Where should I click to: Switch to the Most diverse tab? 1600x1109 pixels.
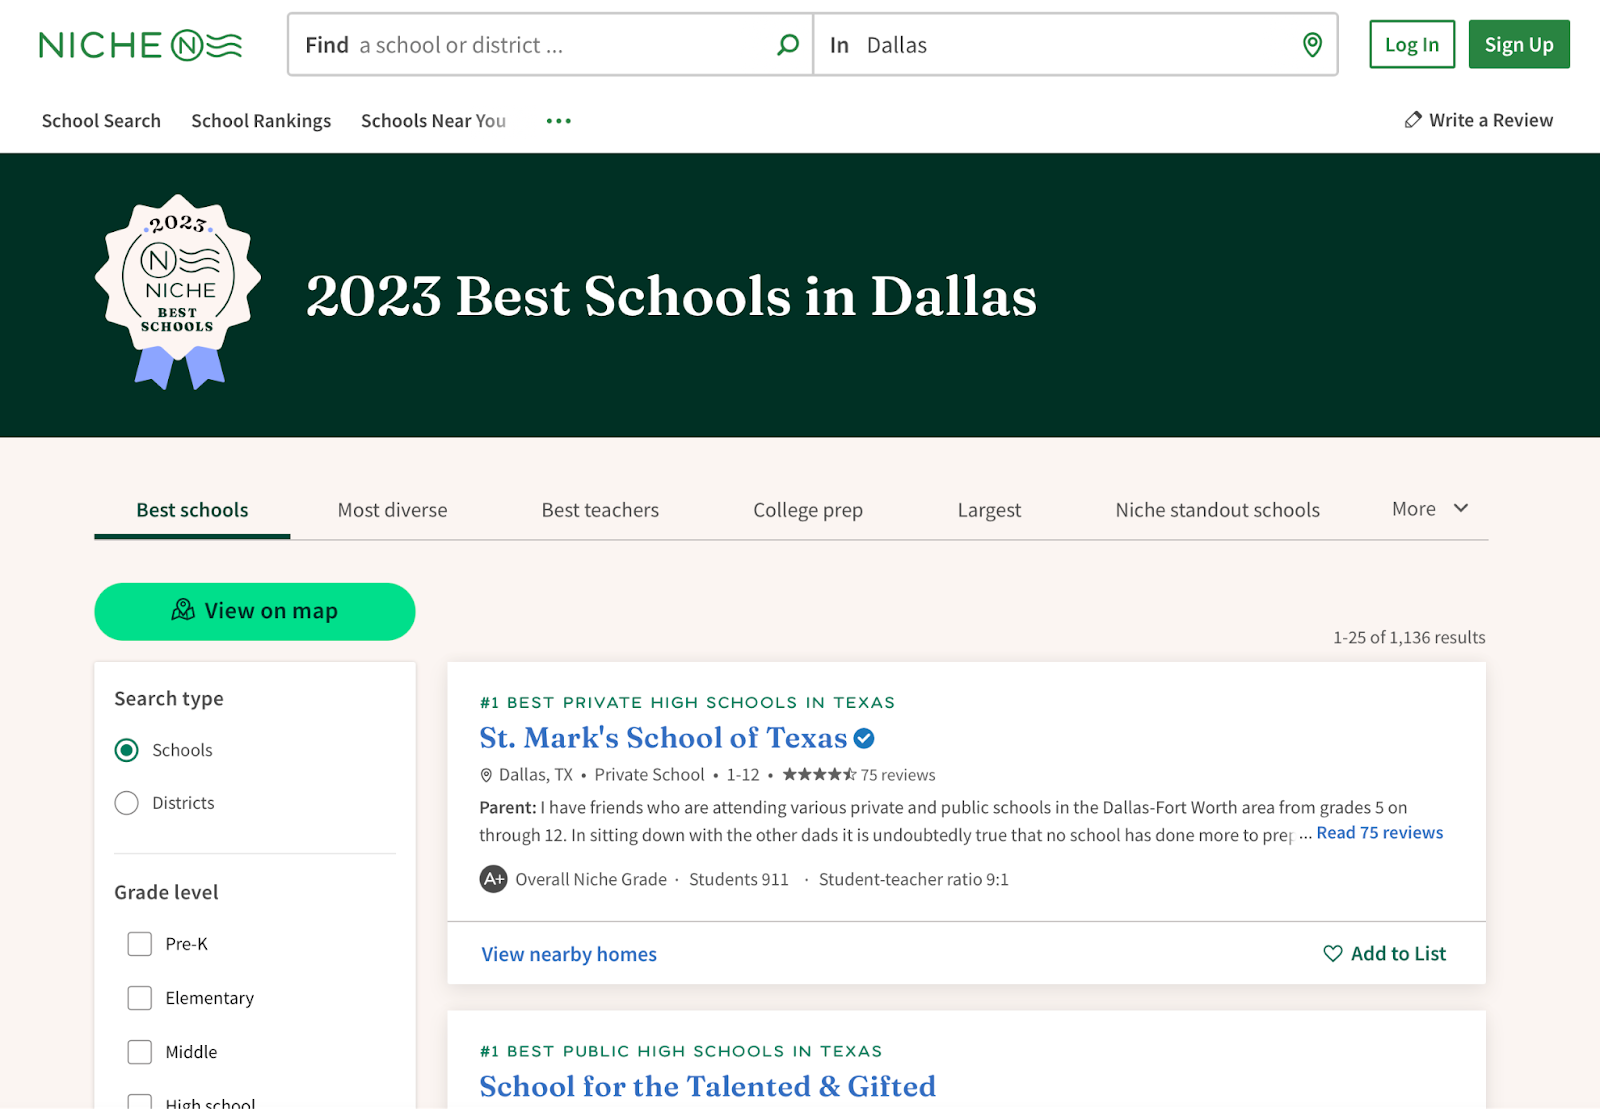[x=392, y=510]
